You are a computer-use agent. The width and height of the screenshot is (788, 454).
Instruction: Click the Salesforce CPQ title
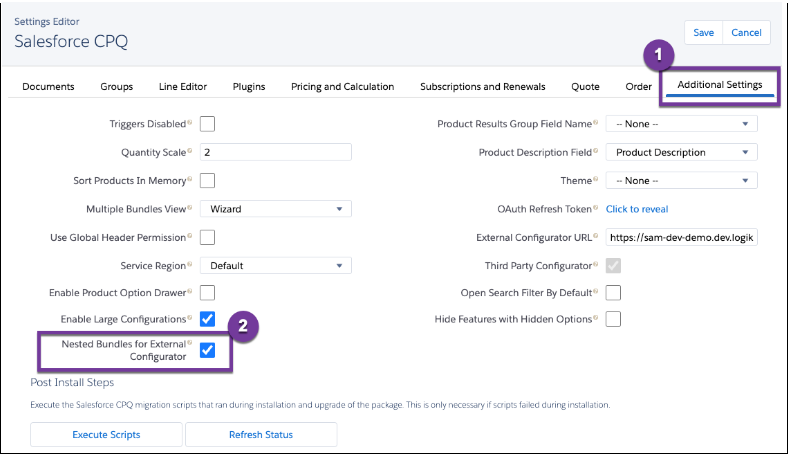point(71,41)
